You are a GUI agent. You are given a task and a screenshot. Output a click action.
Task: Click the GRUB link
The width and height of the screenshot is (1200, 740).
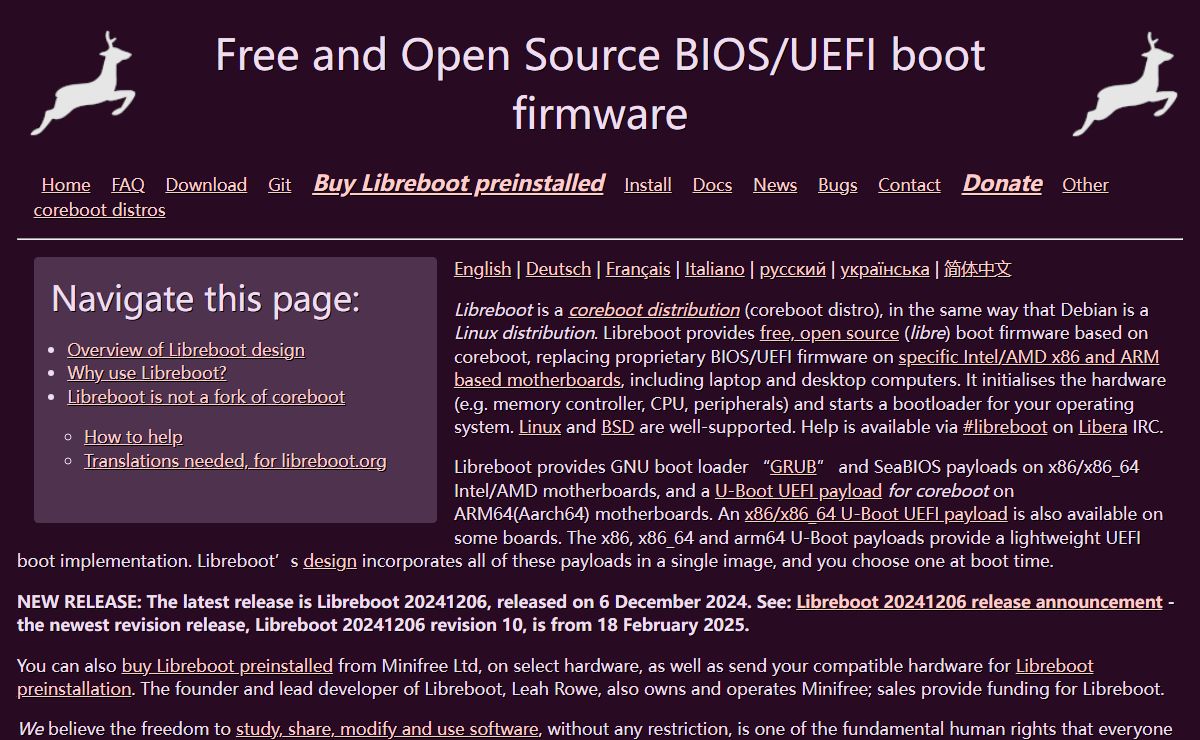(x=793, y=467)
